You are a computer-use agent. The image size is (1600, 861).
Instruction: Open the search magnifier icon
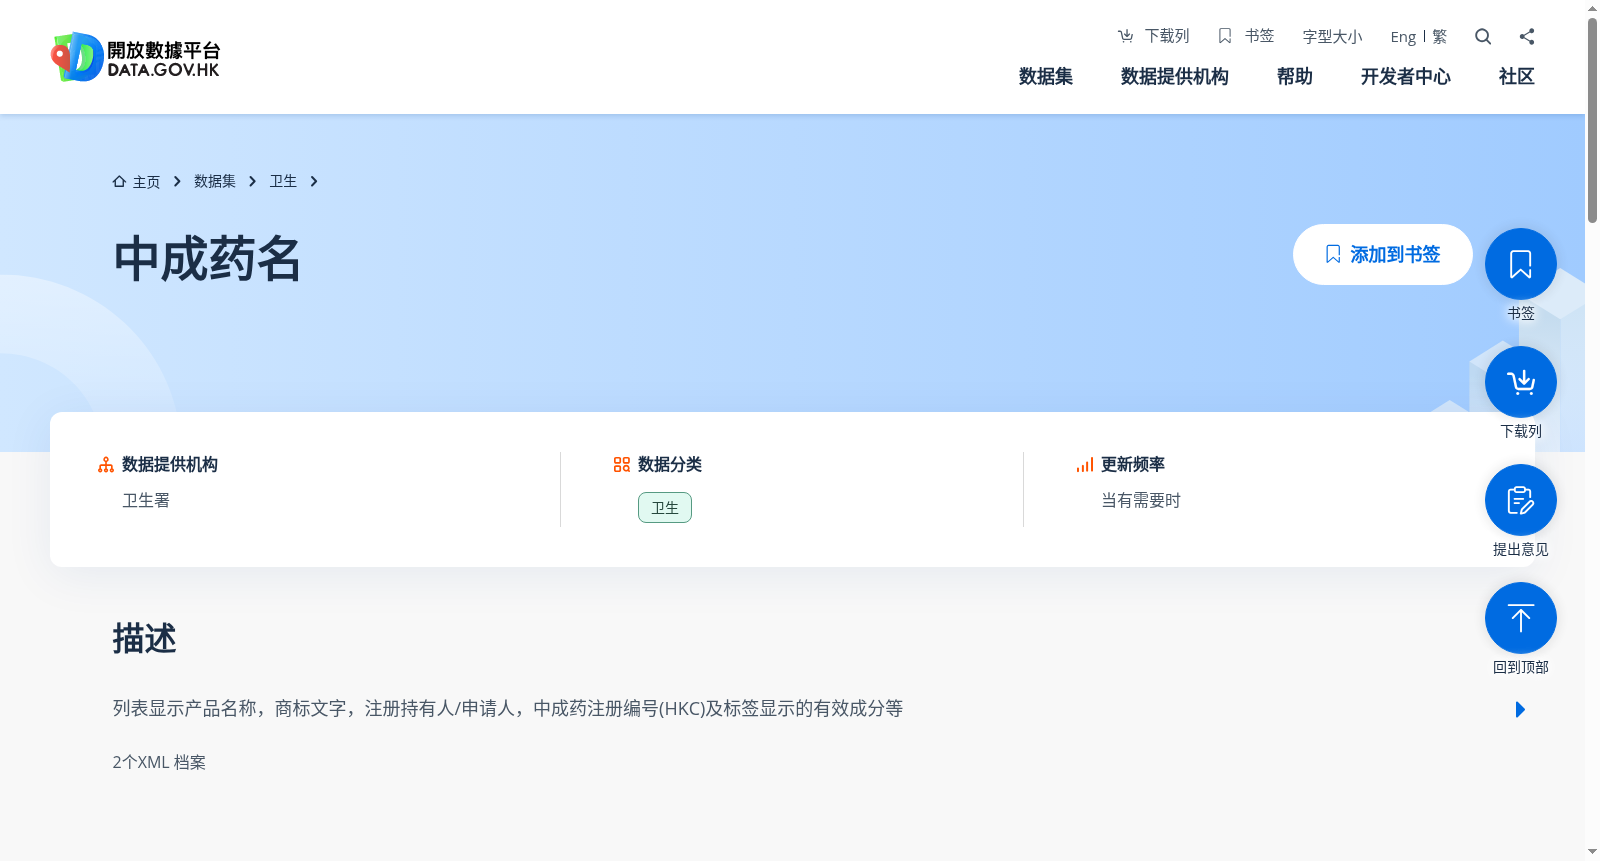click(x=1483, y=37)
